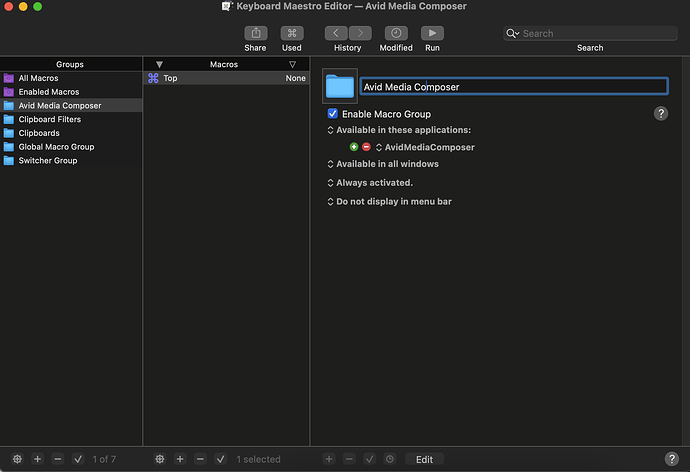Screen dimensions: 690x472
Task: Click the Edit button
Action: point(424,459)
